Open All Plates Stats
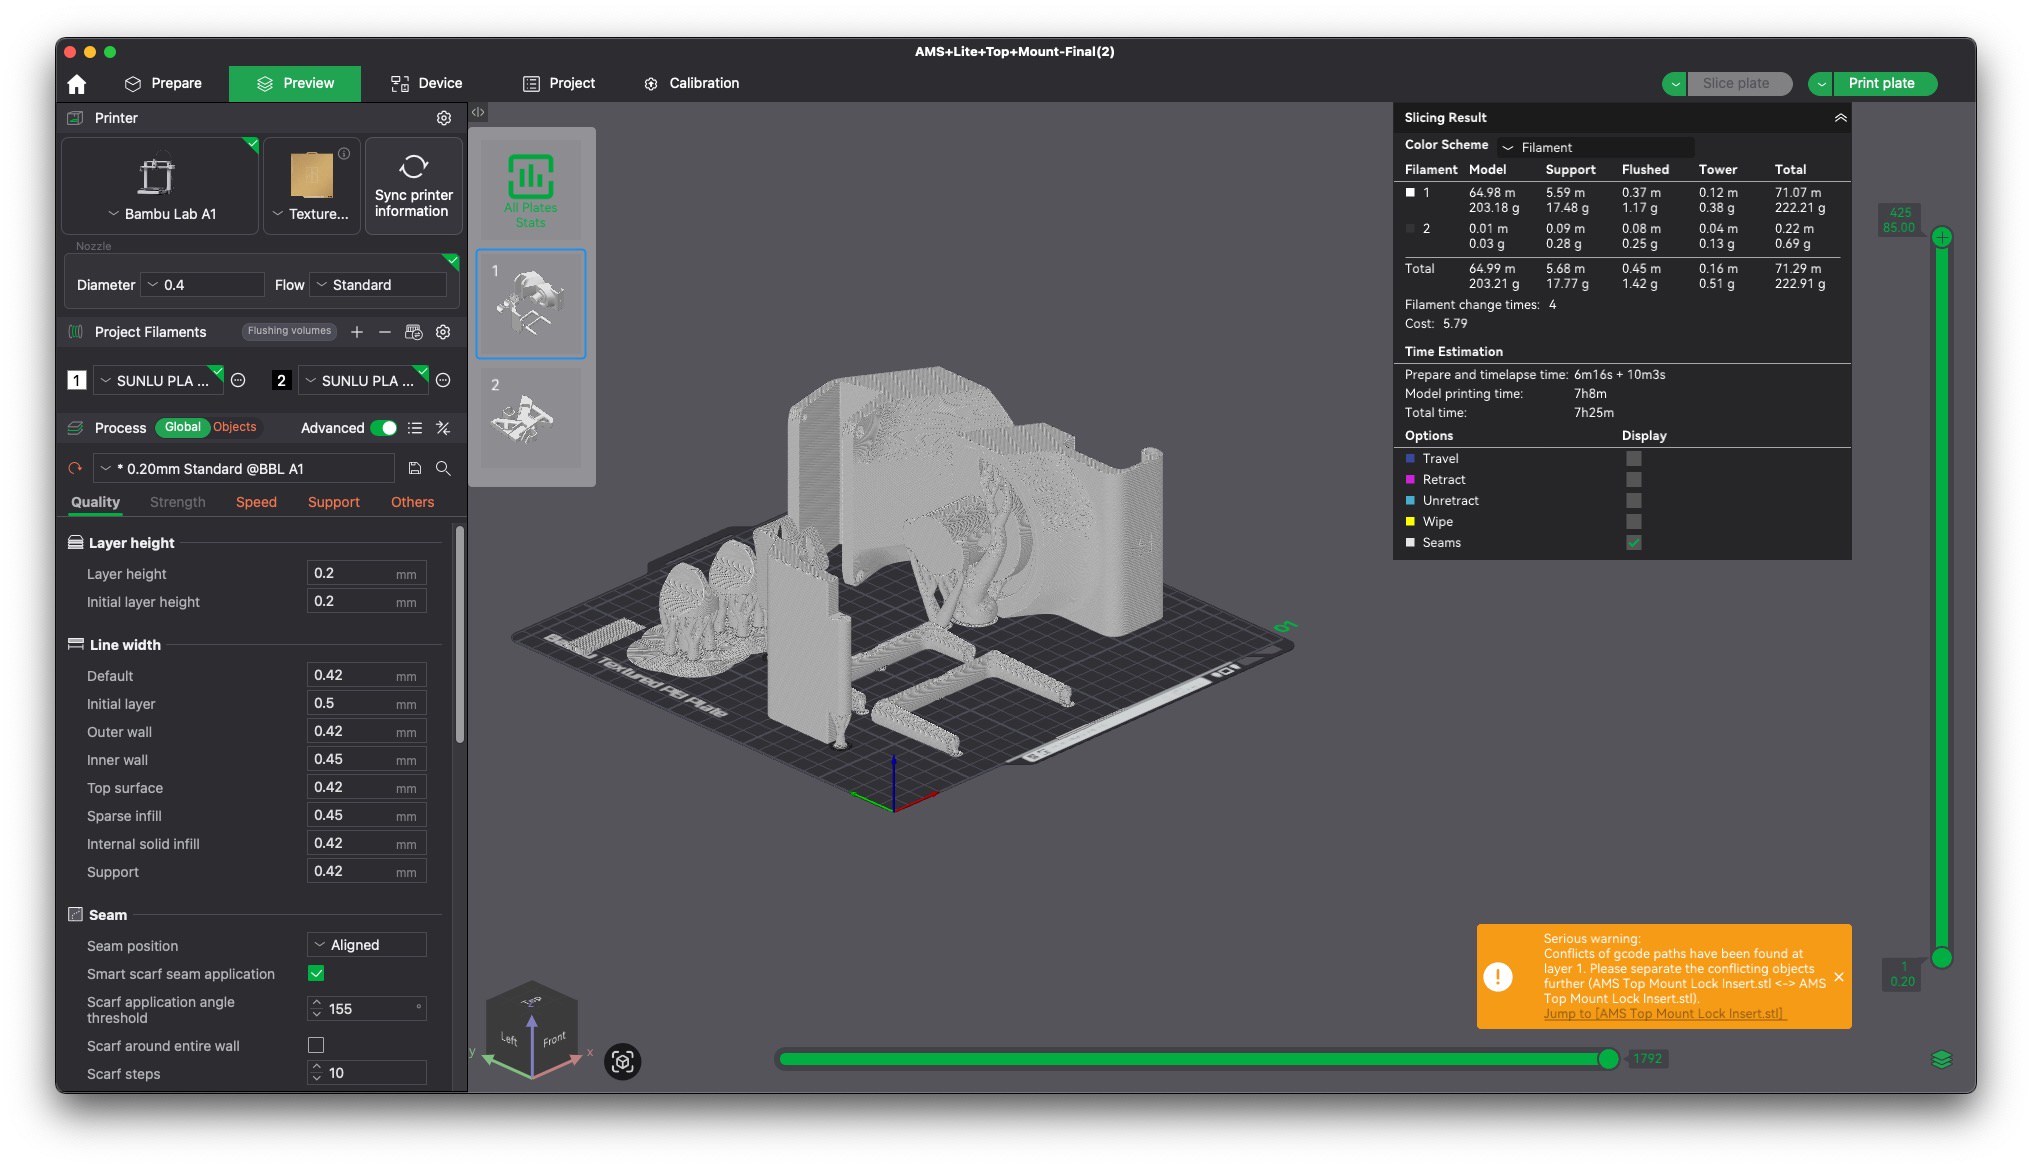2032x1167 pixels. click(x=531, y=188)
